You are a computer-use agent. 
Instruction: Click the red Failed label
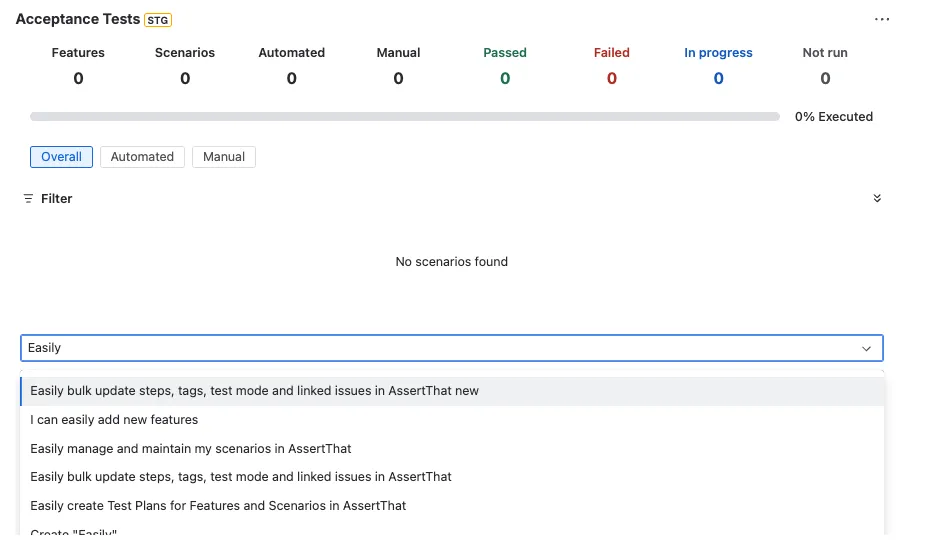point(612,53)
